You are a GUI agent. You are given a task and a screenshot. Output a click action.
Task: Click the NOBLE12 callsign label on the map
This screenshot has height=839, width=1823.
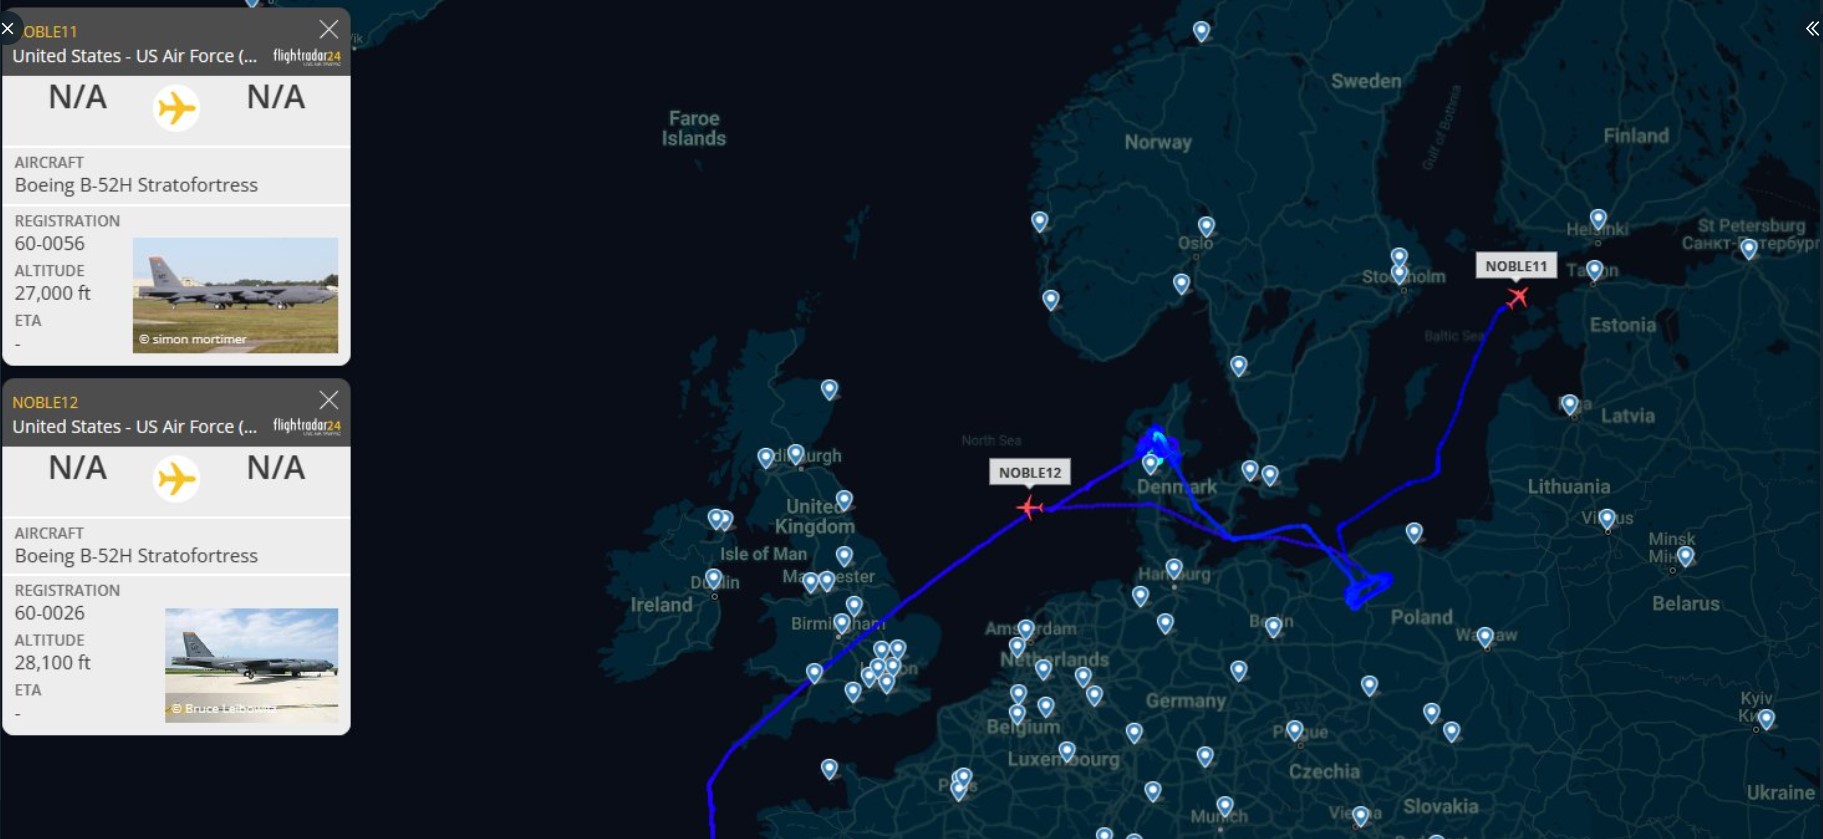[1030, 472]
